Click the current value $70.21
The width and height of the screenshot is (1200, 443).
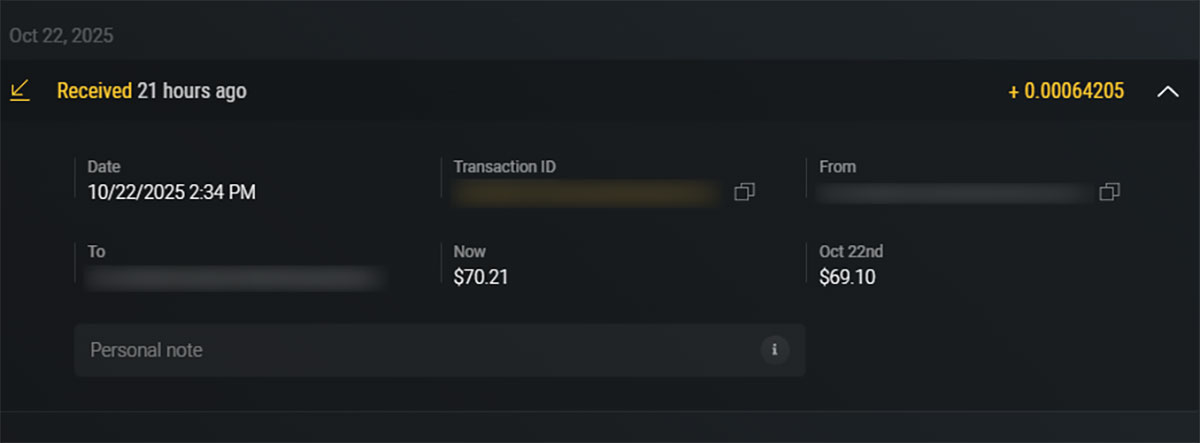coord(481,277)
